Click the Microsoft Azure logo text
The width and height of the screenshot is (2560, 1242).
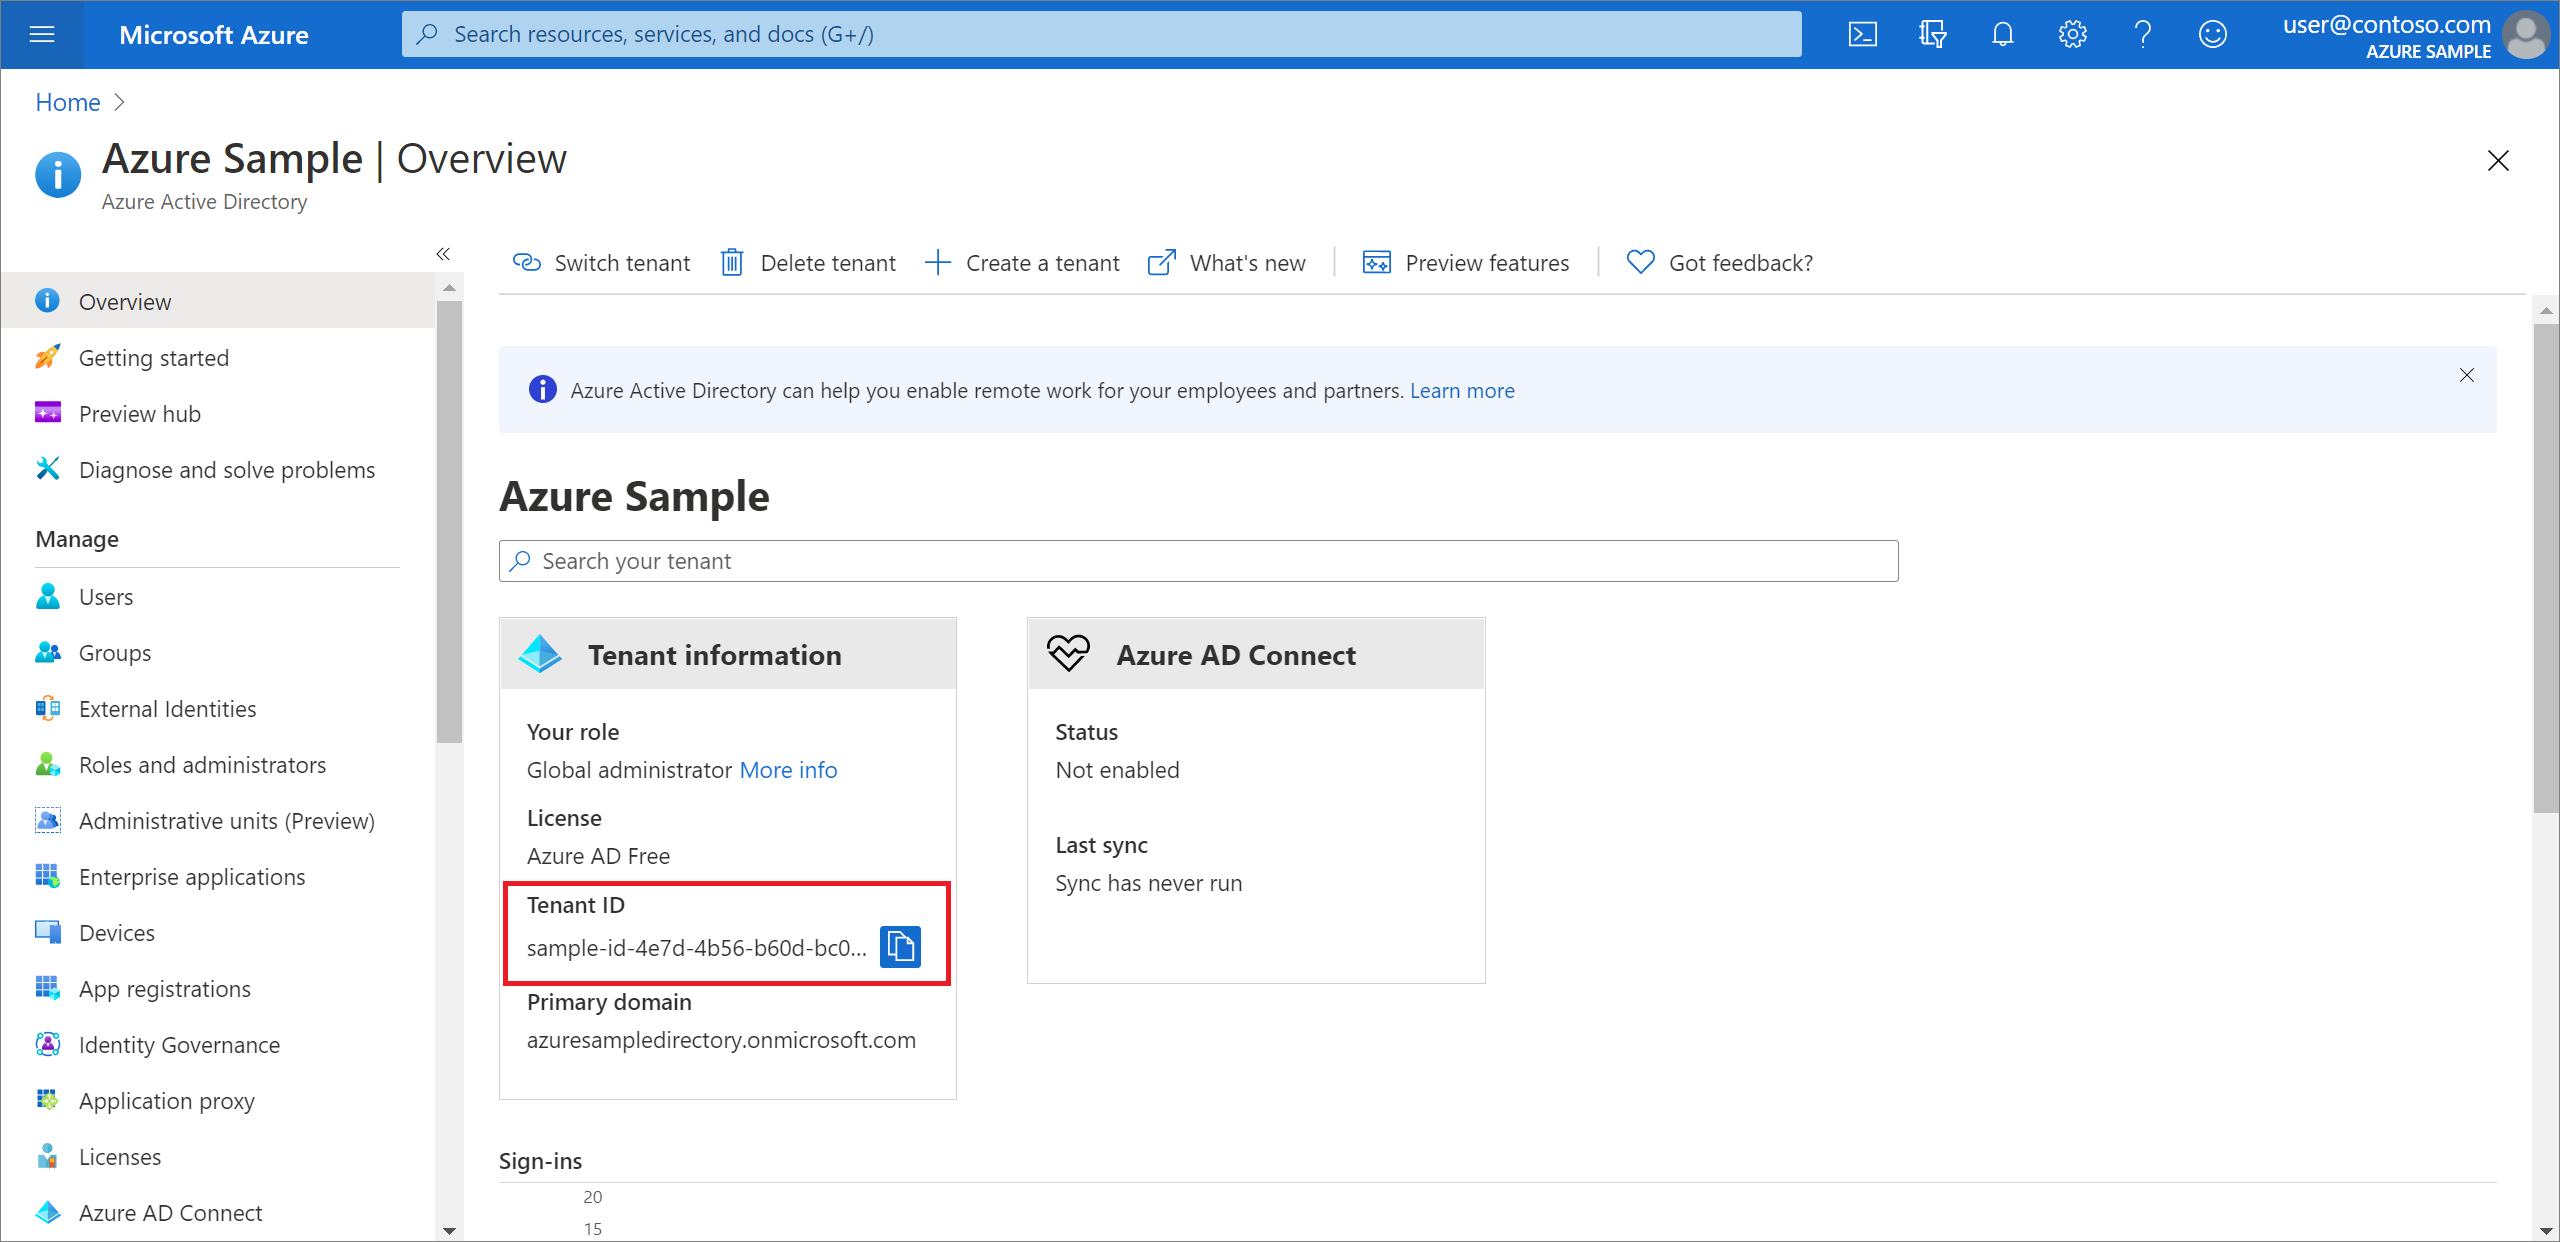click(214, 35)
